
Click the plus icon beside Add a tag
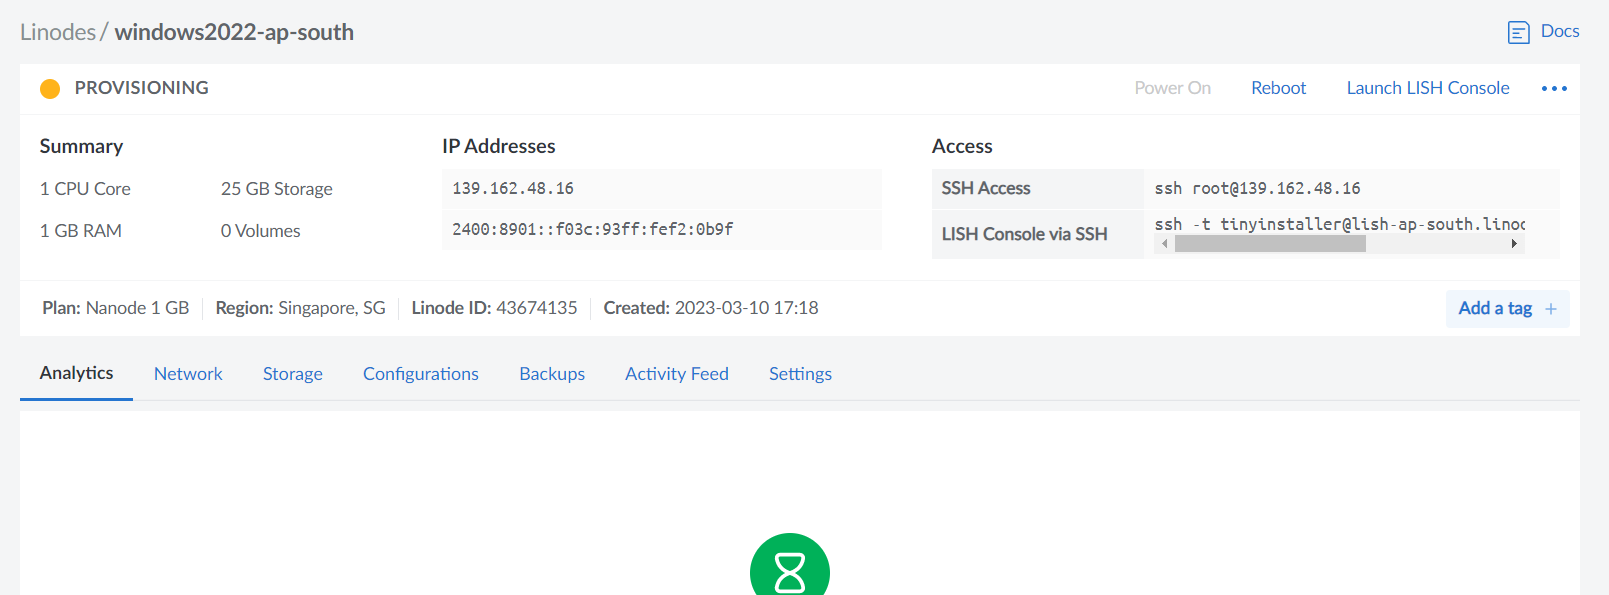(1550, 309)
